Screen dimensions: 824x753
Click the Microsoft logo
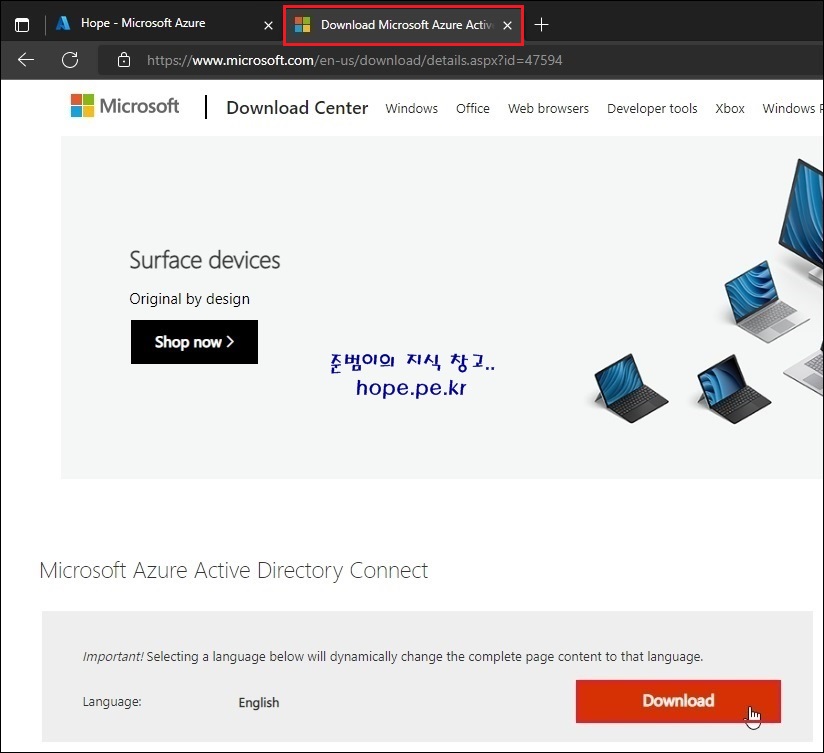pos(125,106)
